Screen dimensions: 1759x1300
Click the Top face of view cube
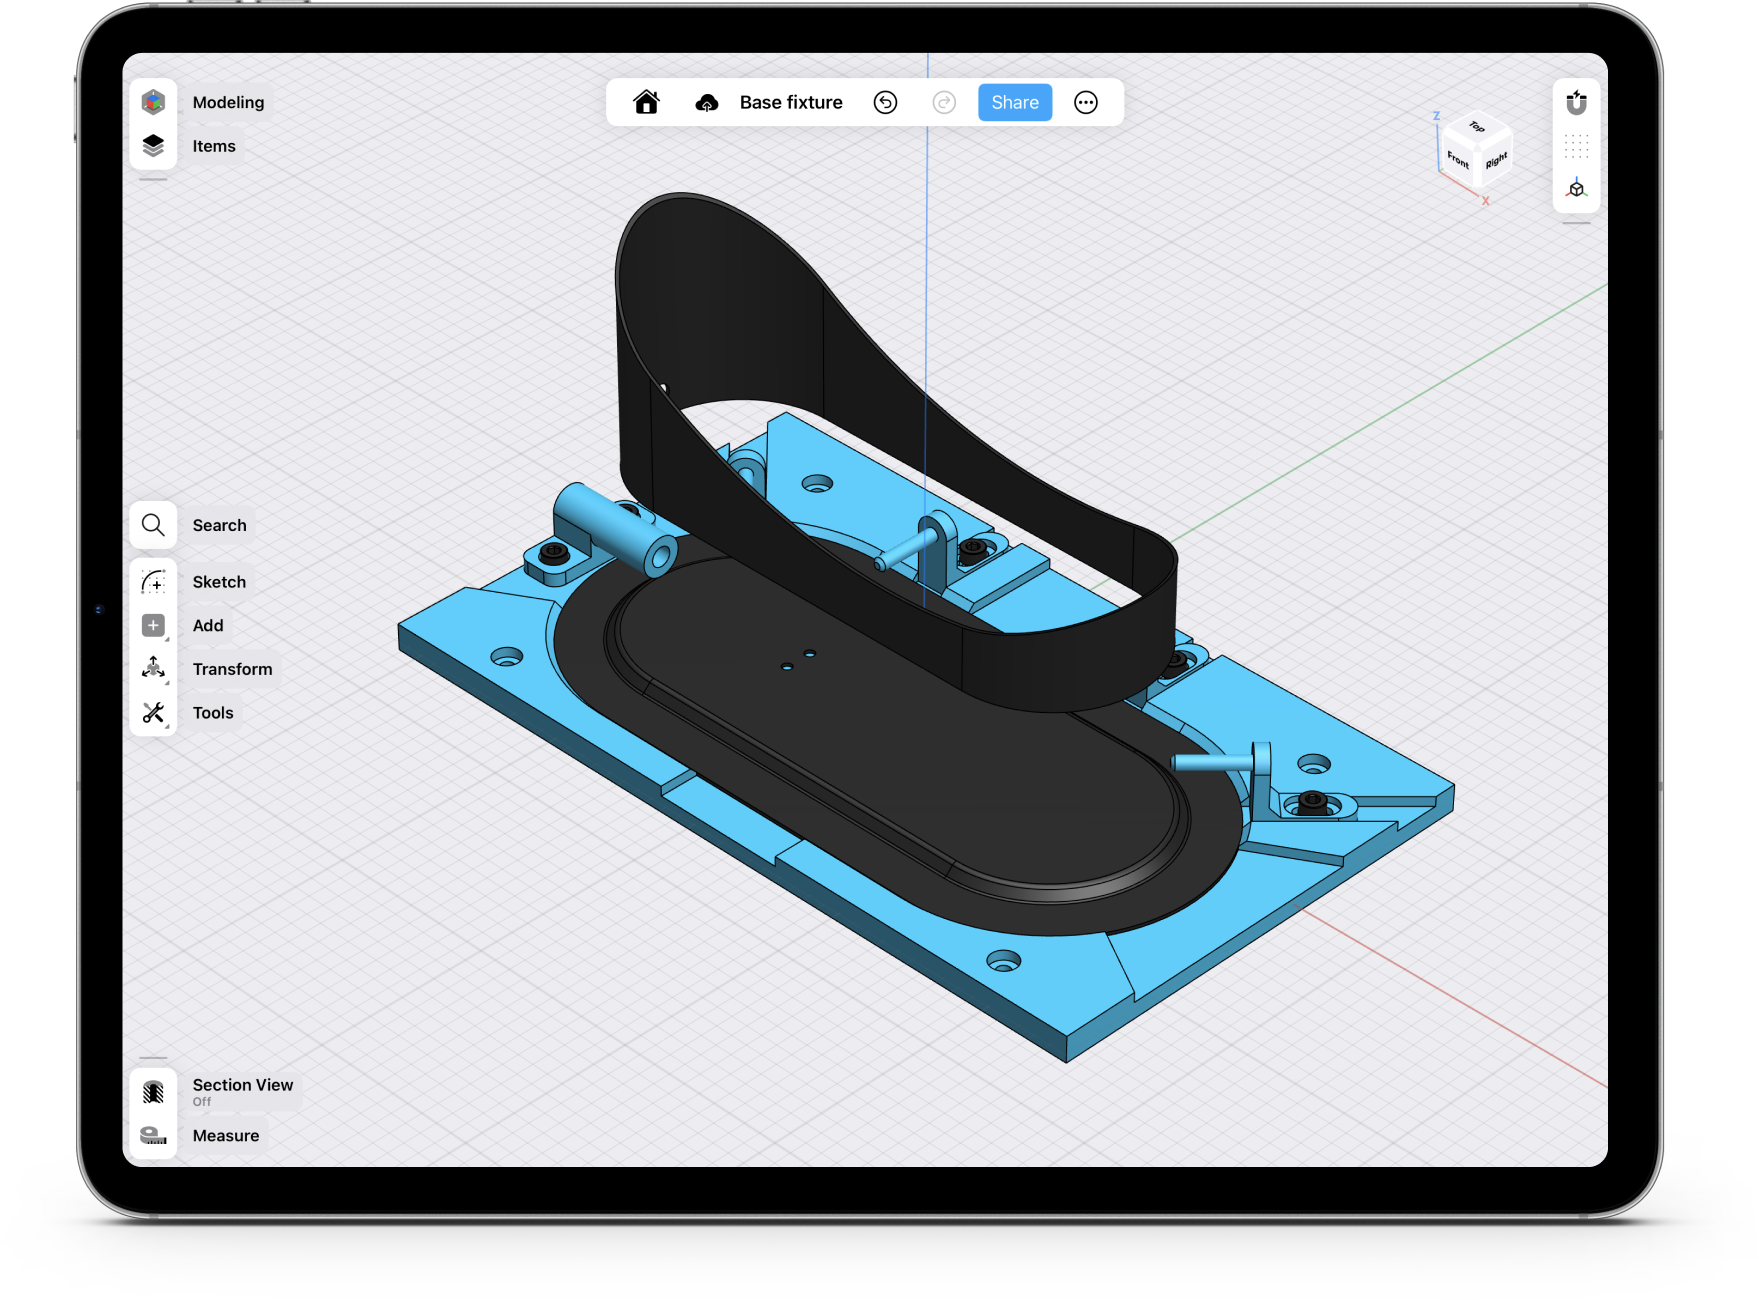(1477, 127)
